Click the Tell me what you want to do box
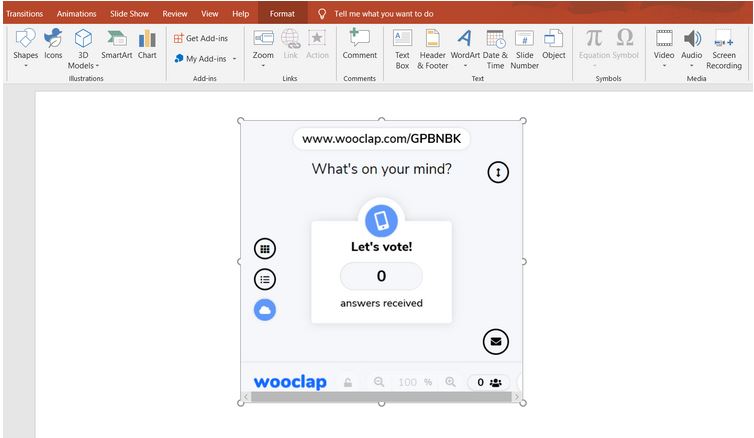This screenshot has width=754, height=438. point(384,14)
